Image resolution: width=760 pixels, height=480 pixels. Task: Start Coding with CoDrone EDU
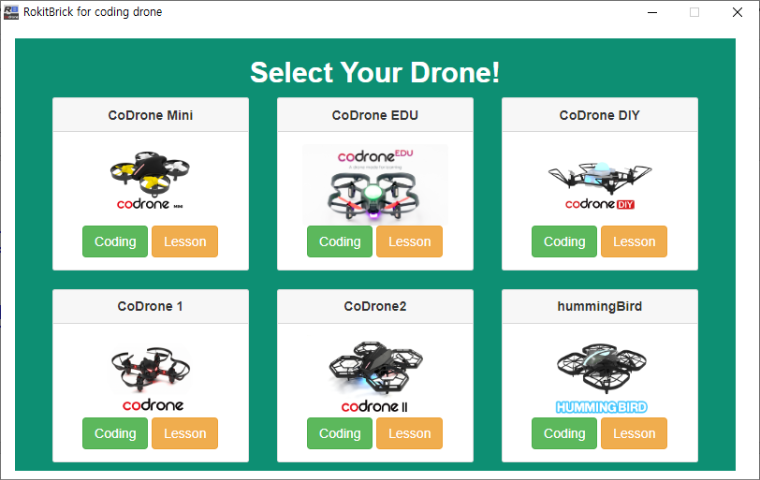340,241
